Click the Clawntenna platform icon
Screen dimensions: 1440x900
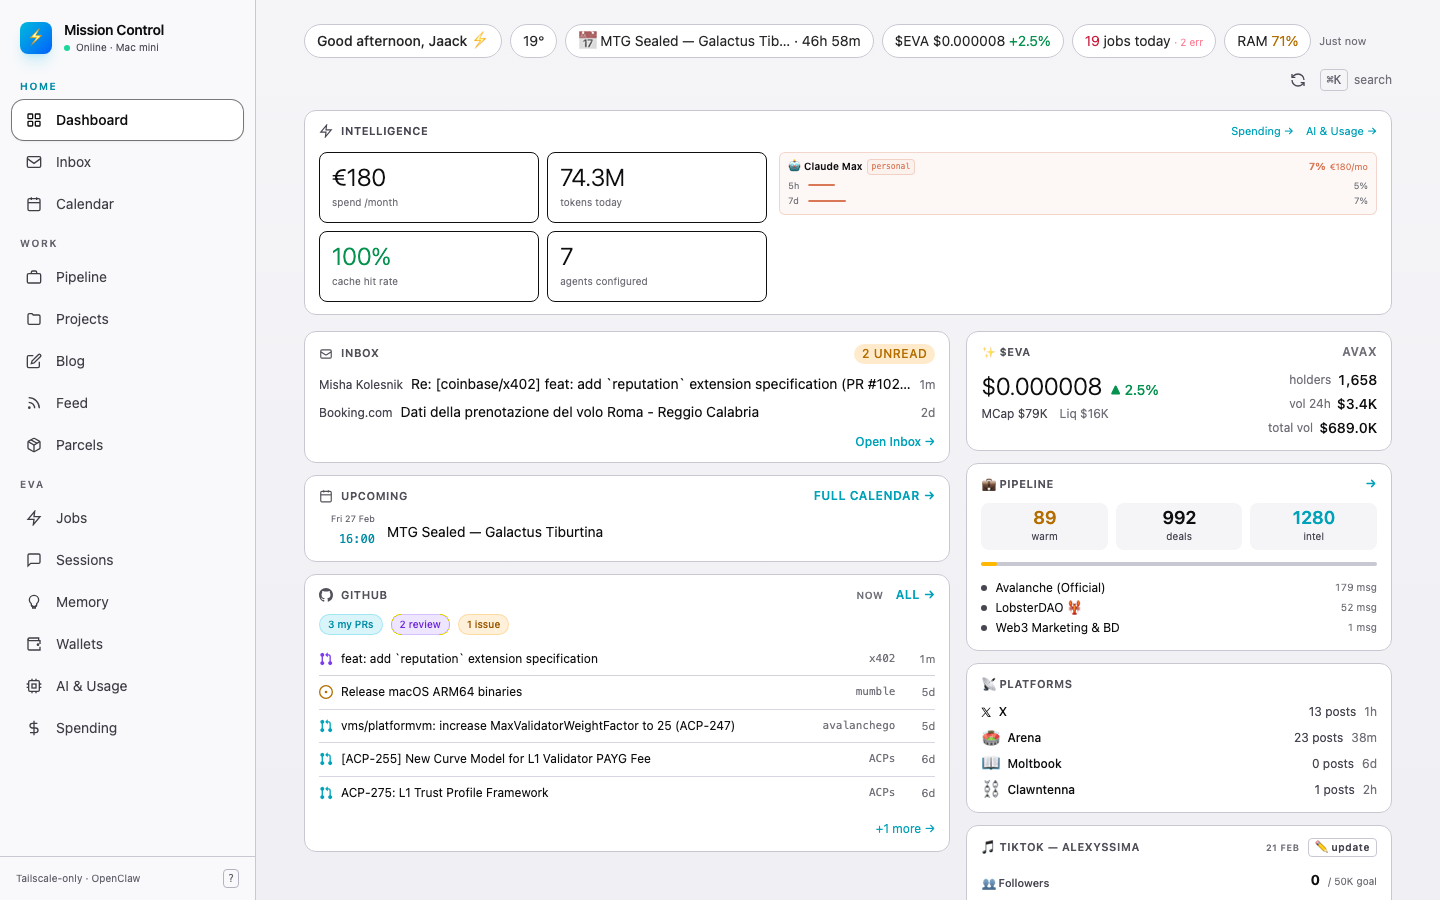[x=991, y=790]
